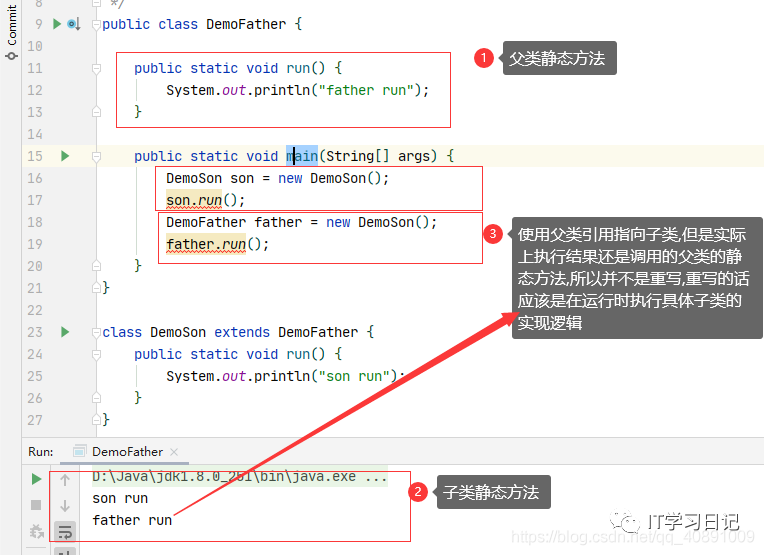Collapse DemoSon run() fold on line 24
764x555 pixels.
click(96, 354)
